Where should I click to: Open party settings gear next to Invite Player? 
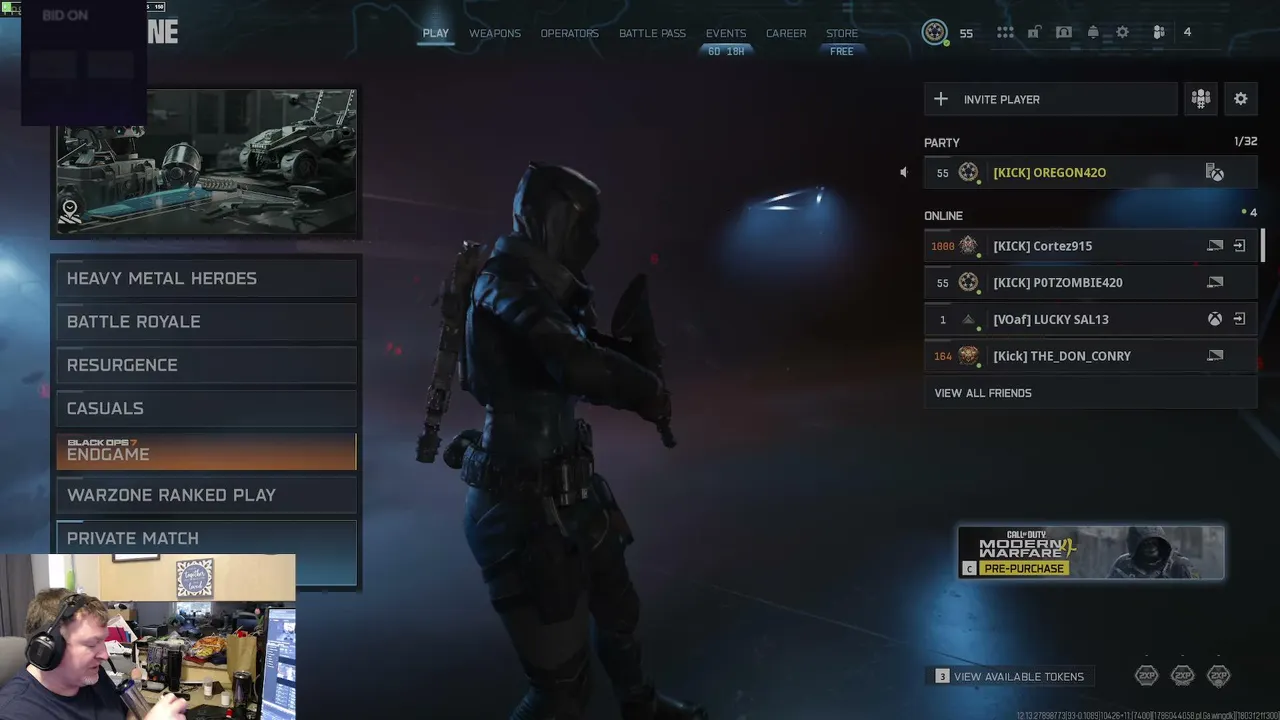tap(1241, 99)
